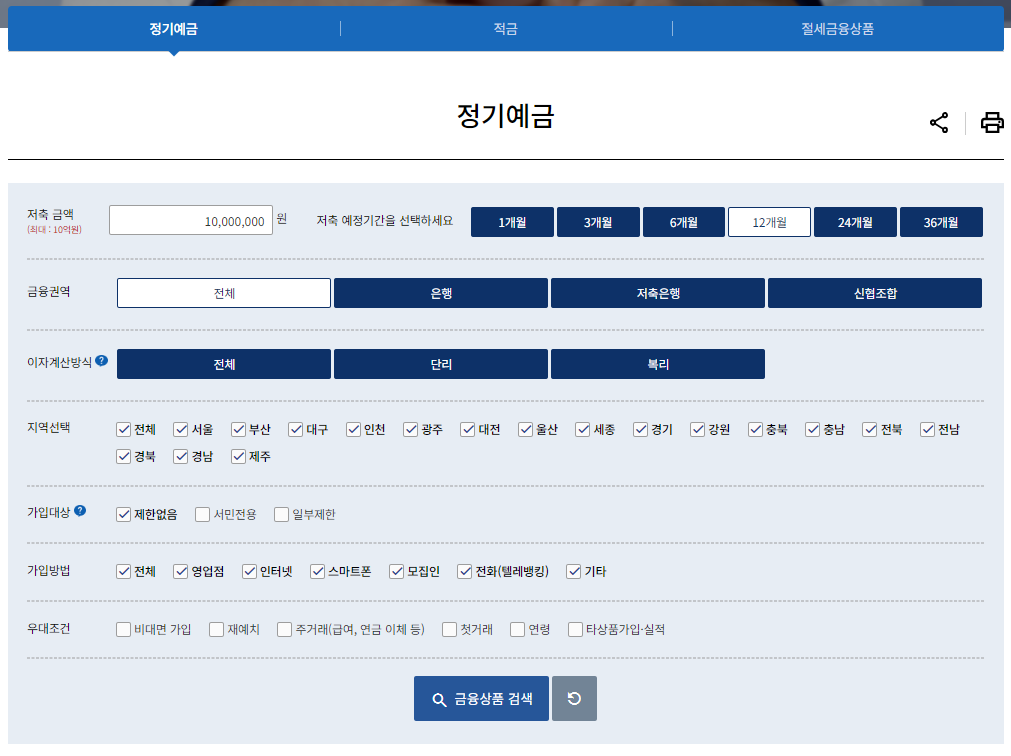Uncheck the 전남 region checkbox

tap(928, 430)
